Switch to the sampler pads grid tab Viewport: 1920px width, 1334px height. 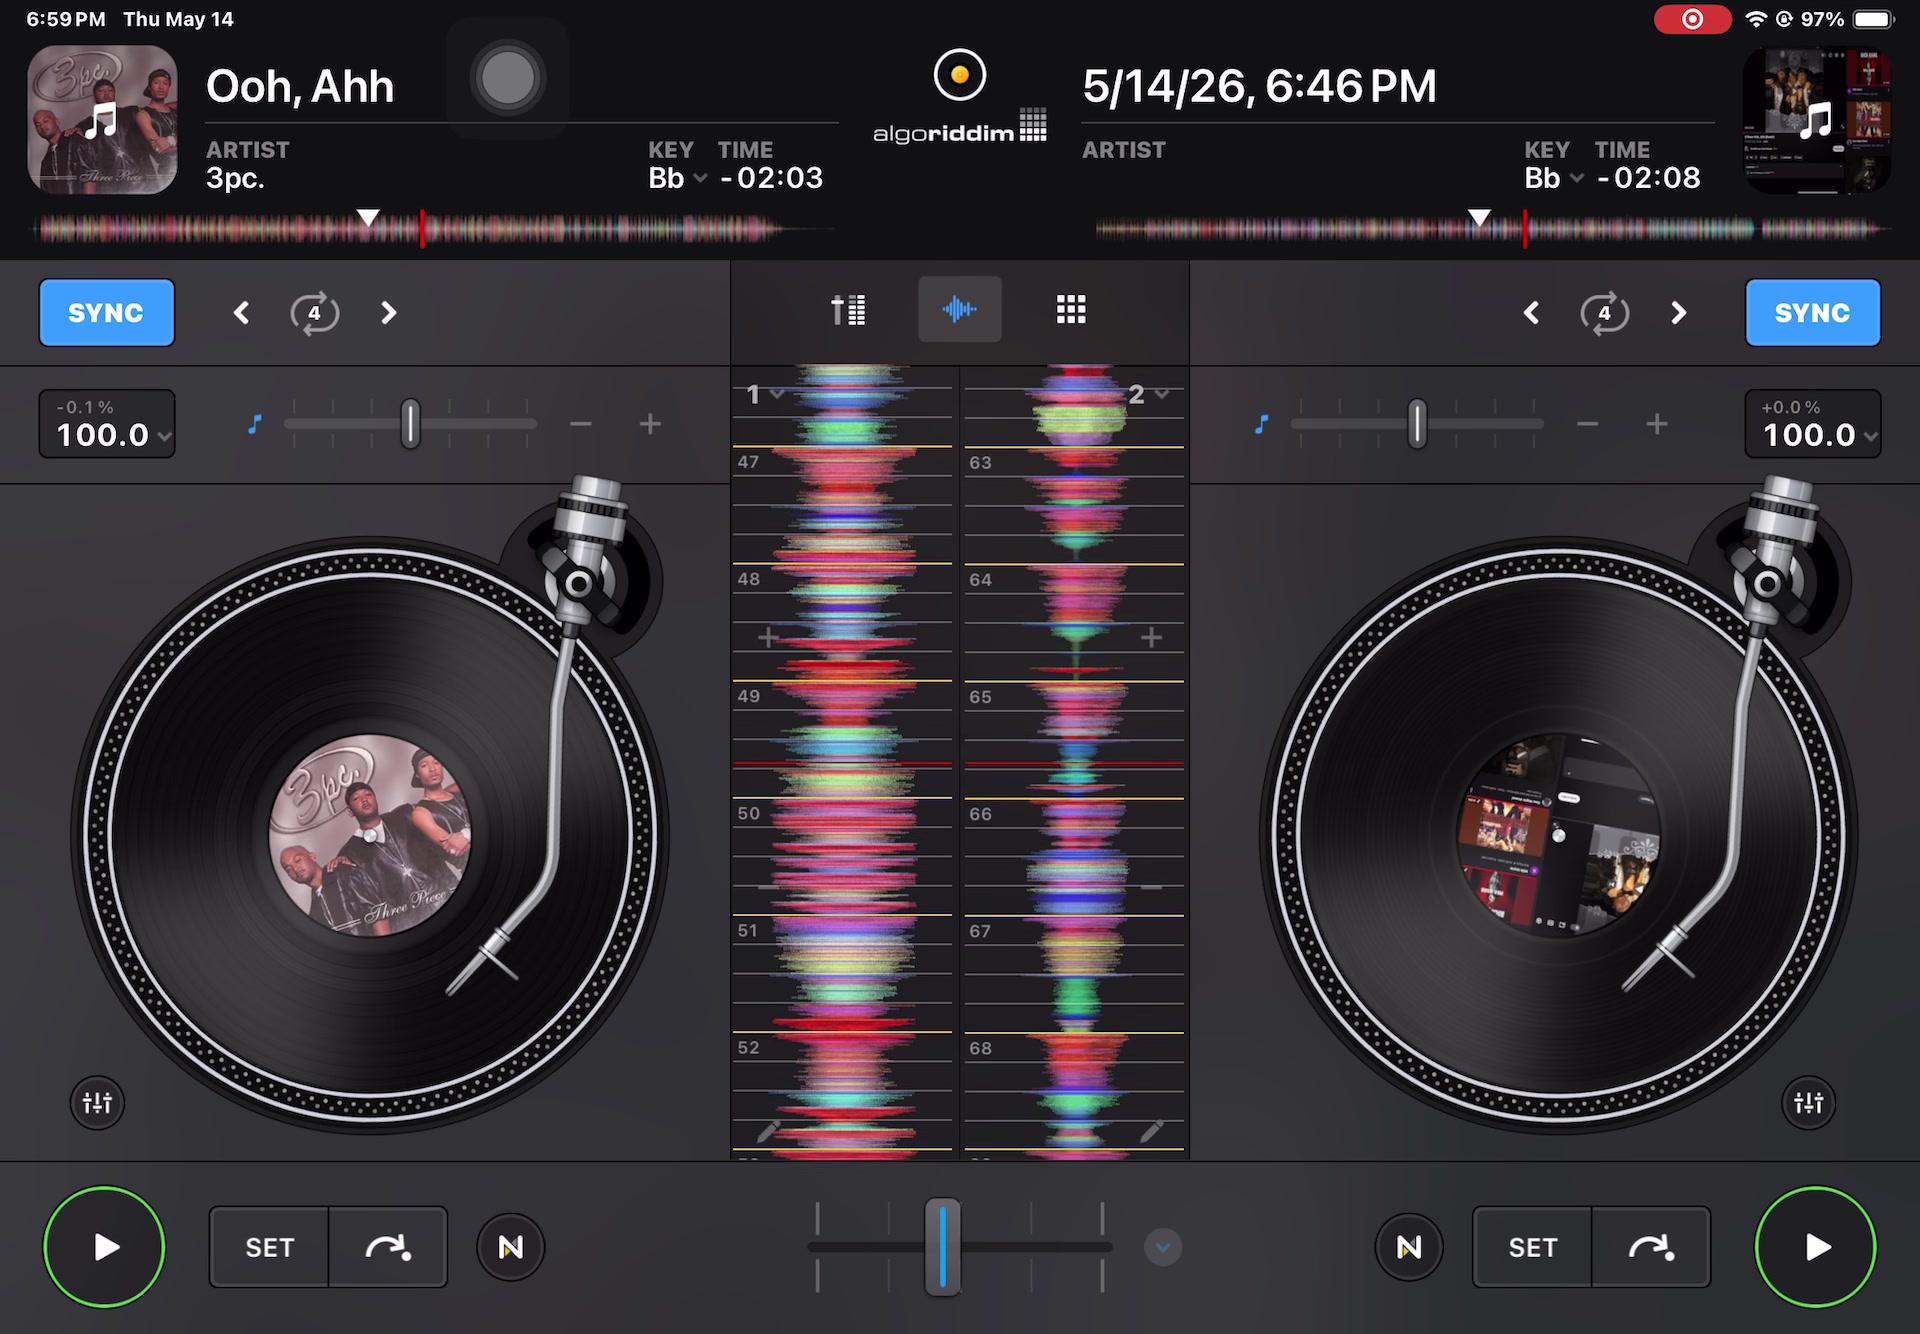pos(1071,310)
